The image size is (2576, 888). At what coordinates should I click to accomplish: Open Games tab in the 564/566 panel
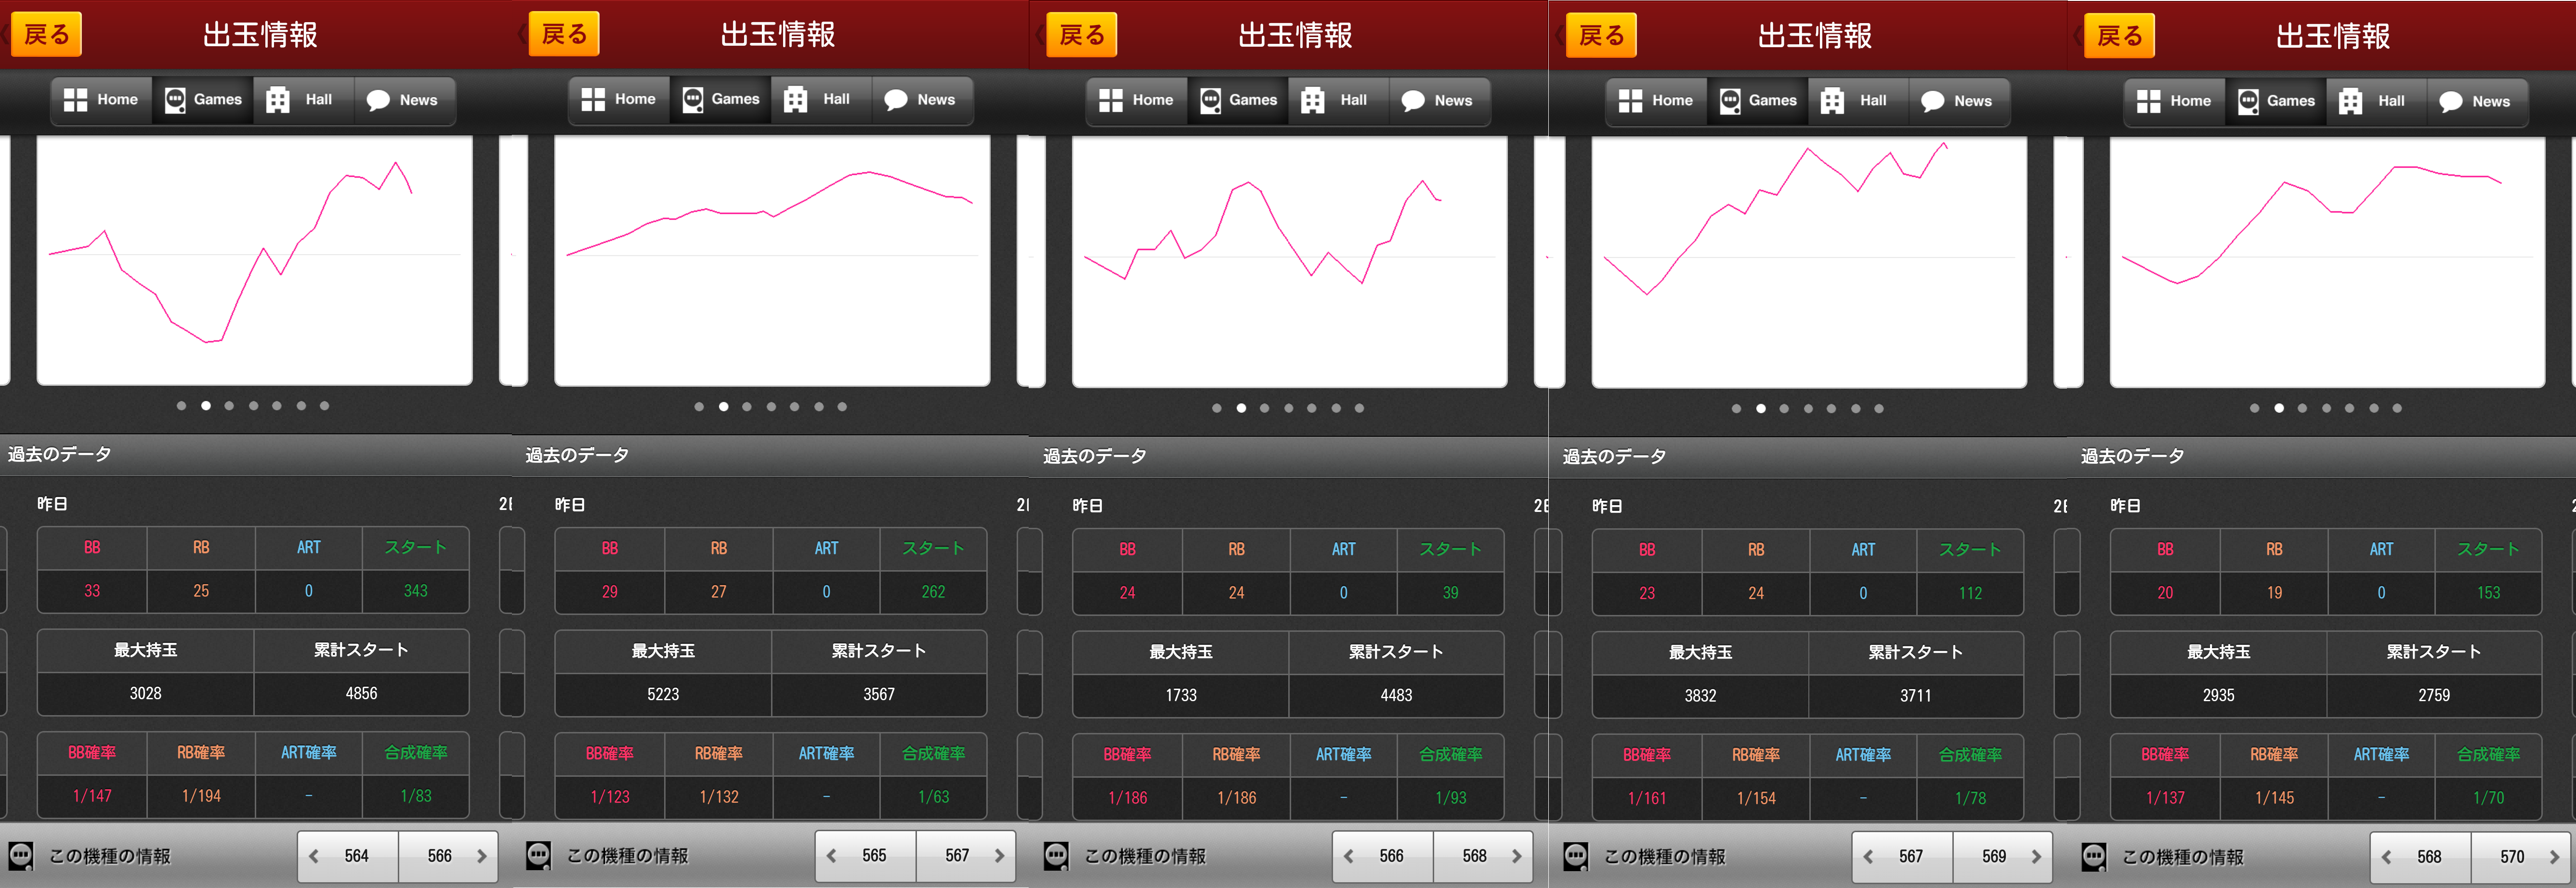(203, 100)
